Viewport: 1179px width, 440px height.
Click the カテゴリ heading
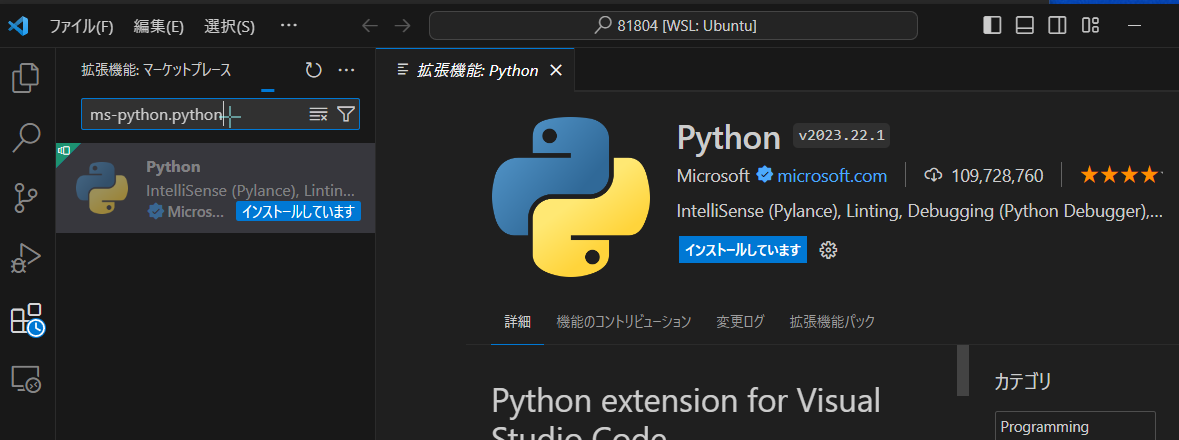click(x=1023, y=381)
